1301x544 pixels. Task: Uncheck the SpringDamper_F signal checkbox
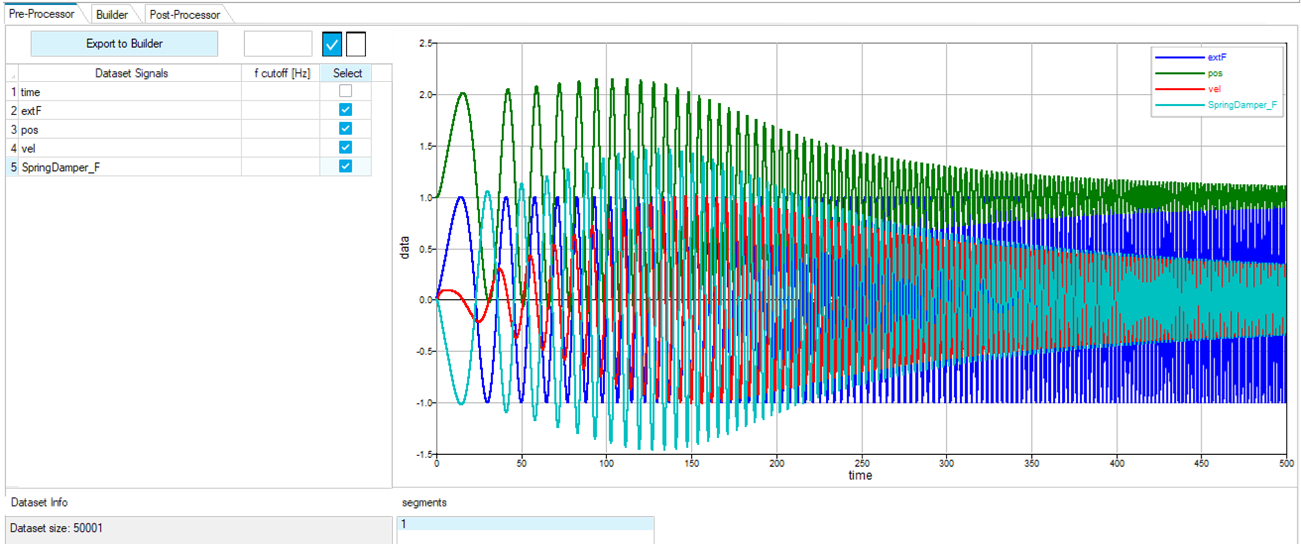click(x=345, y=166)
